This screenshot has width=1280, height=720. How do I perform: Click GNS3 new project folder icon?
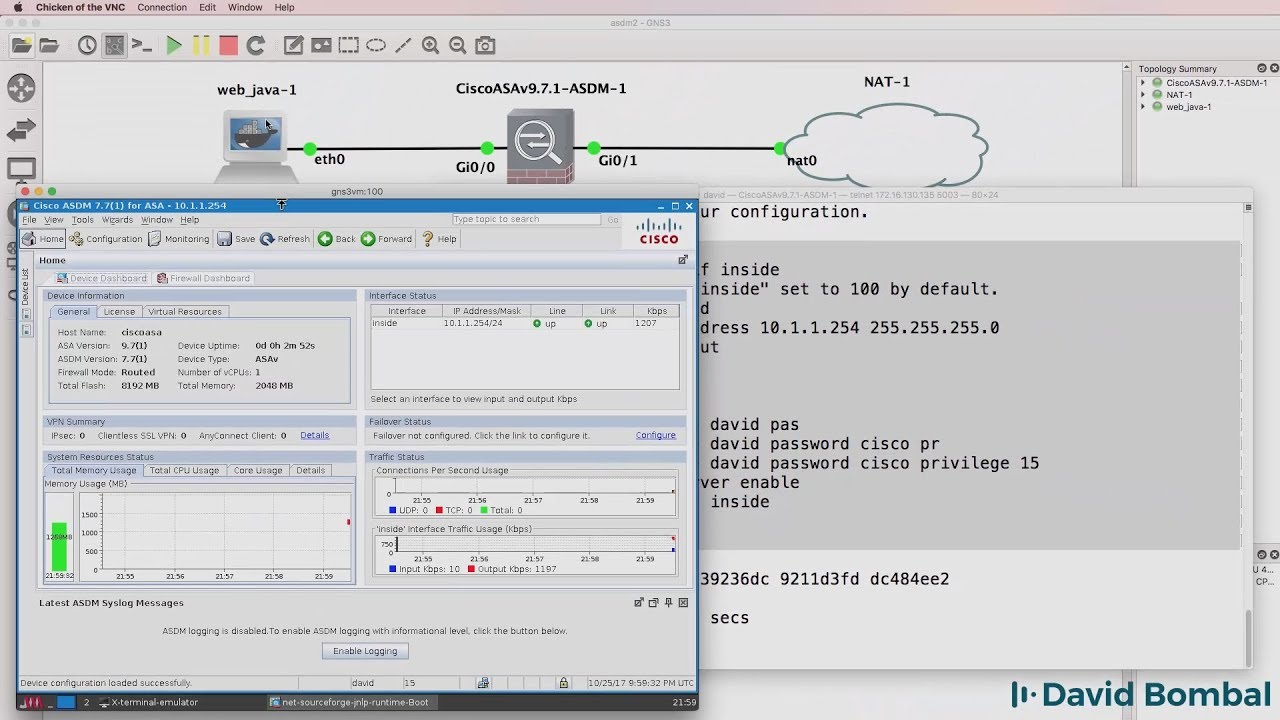[x=22, y=45]
